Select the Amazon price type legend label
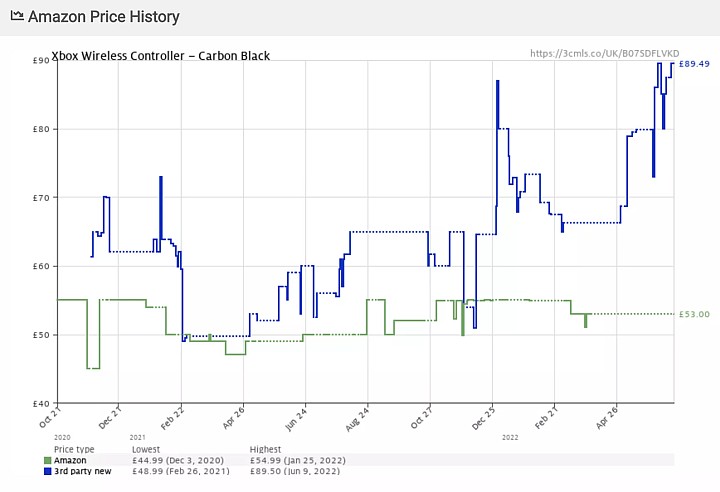Screen dimensions: 720x492 point(72,460)
